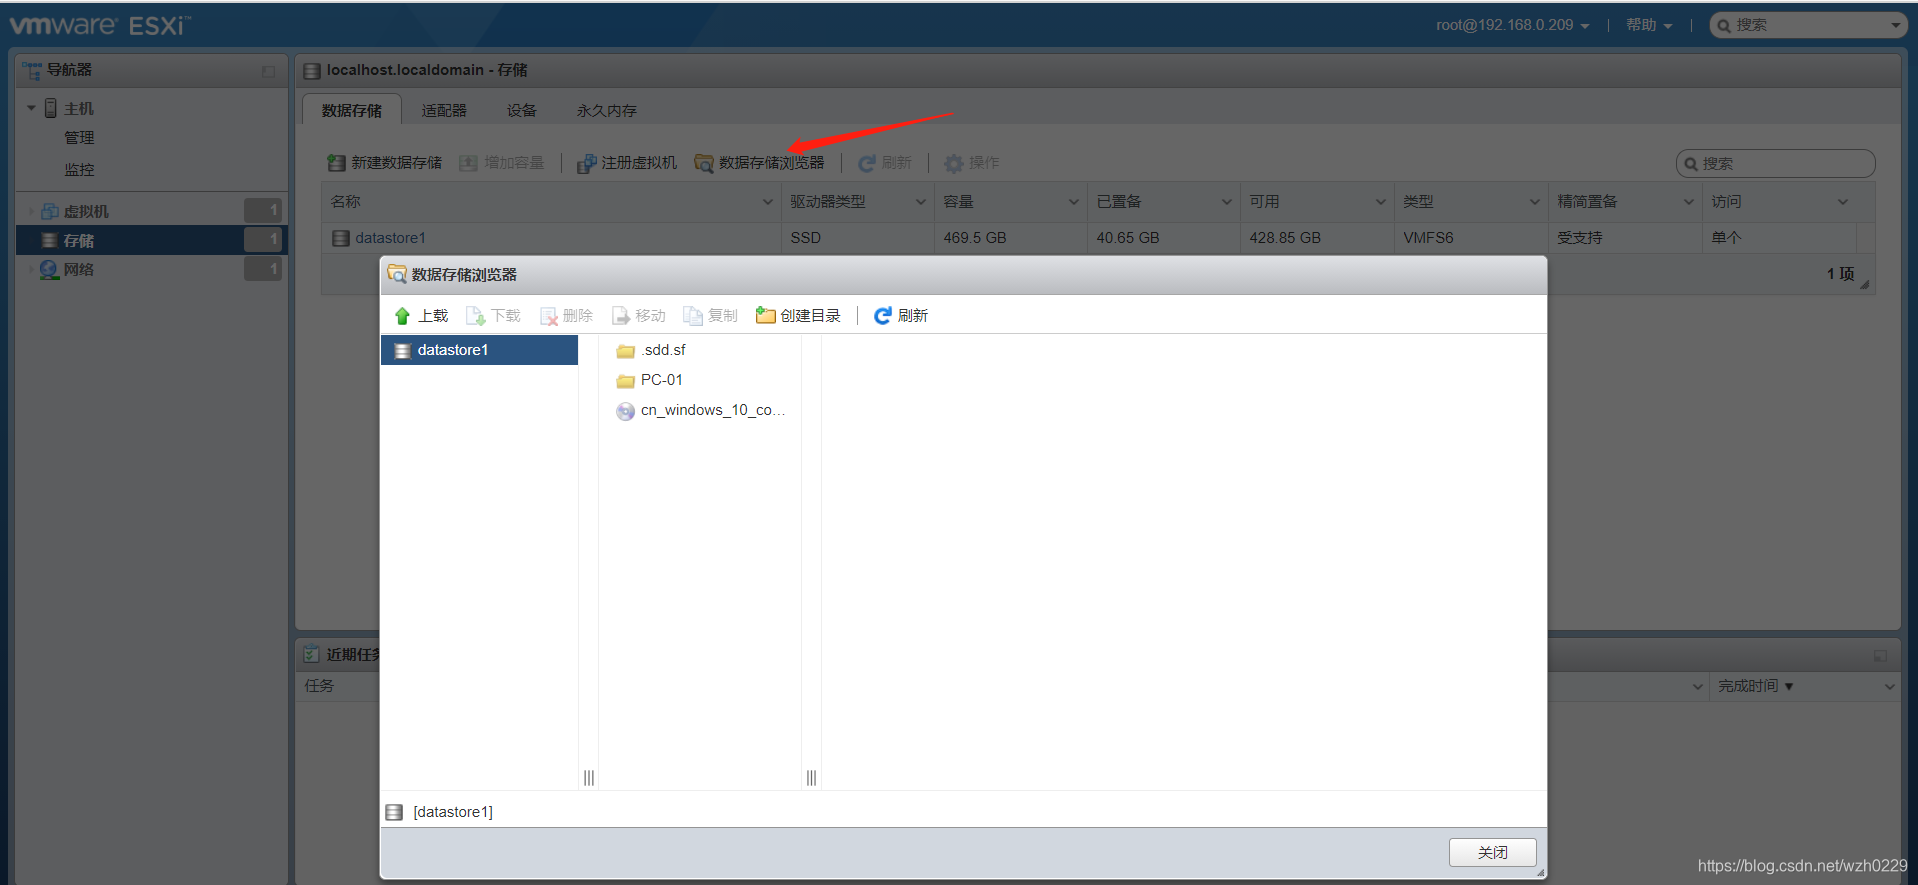The image size is (1918, 885).
Task: Click the storage list Refresh (刷新) button
Action: coord(885,163)
